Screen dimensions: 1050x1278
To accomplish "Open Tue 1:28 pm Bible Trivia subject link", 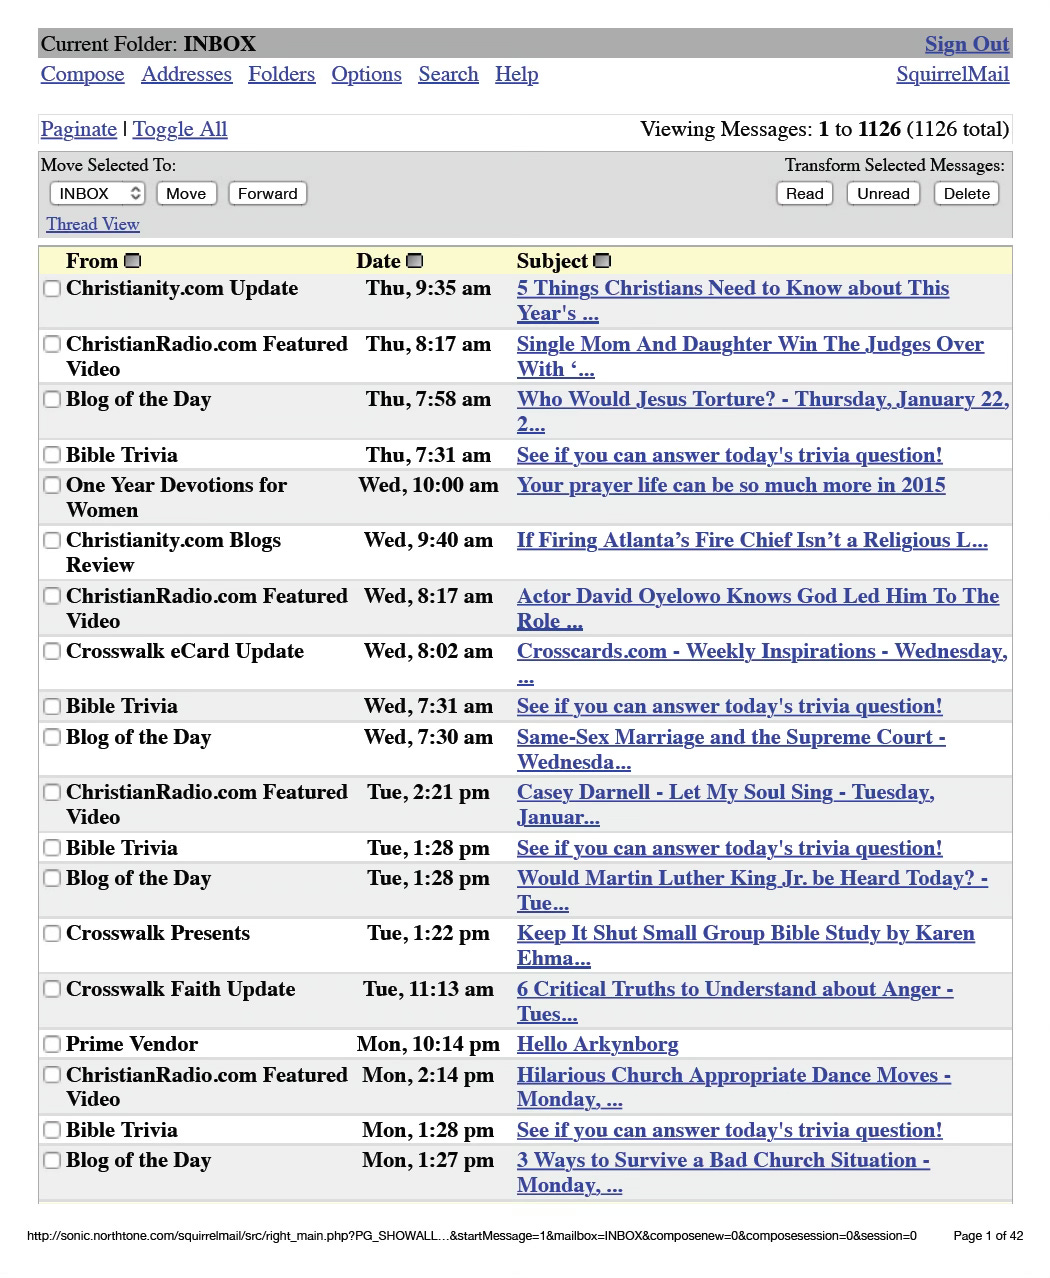I will (729, 848).
